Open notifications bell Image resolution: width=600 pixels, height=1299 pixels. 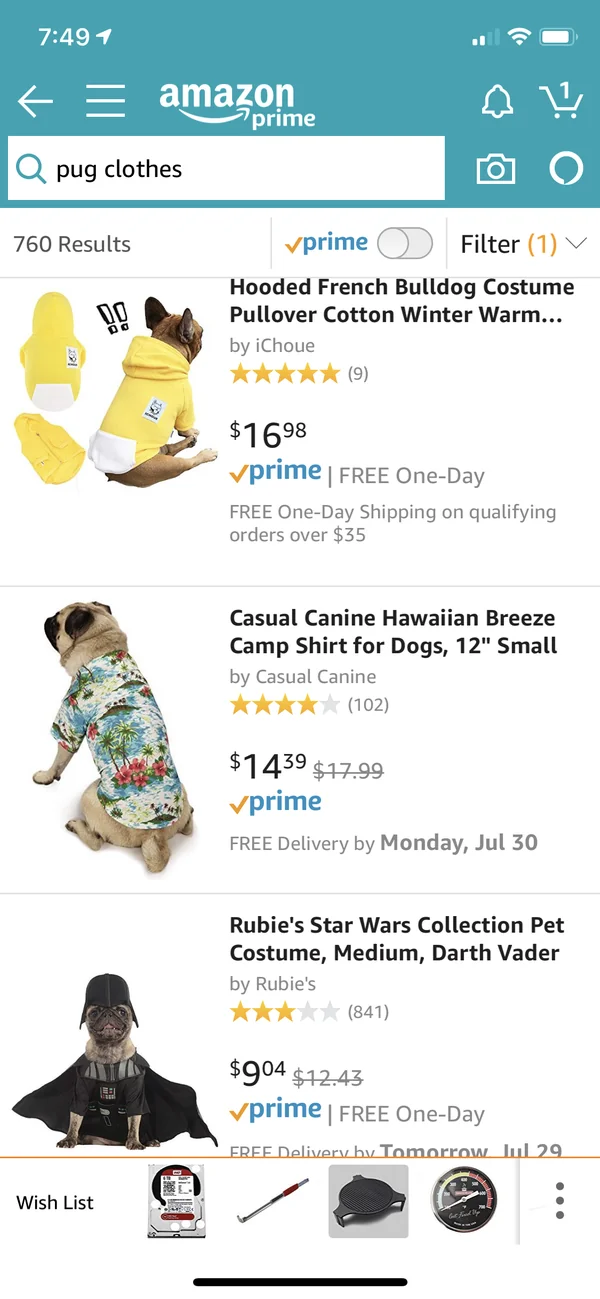pos(497,100)
